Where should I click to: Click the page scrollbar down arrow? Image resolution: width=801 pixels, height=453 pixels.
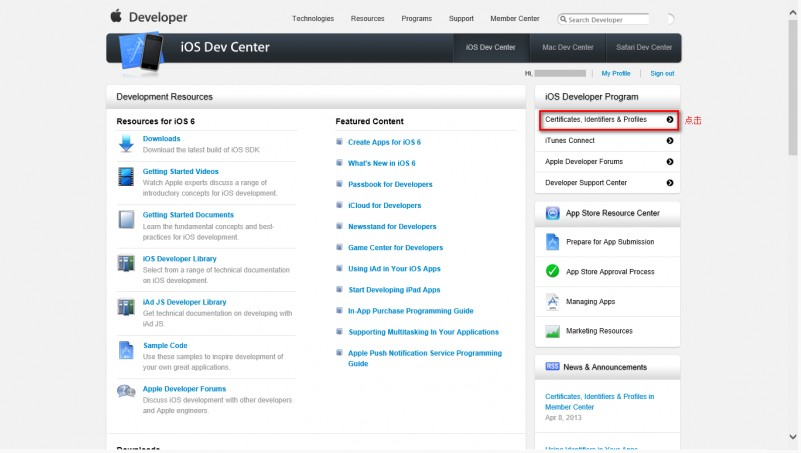tap(793, 437)
